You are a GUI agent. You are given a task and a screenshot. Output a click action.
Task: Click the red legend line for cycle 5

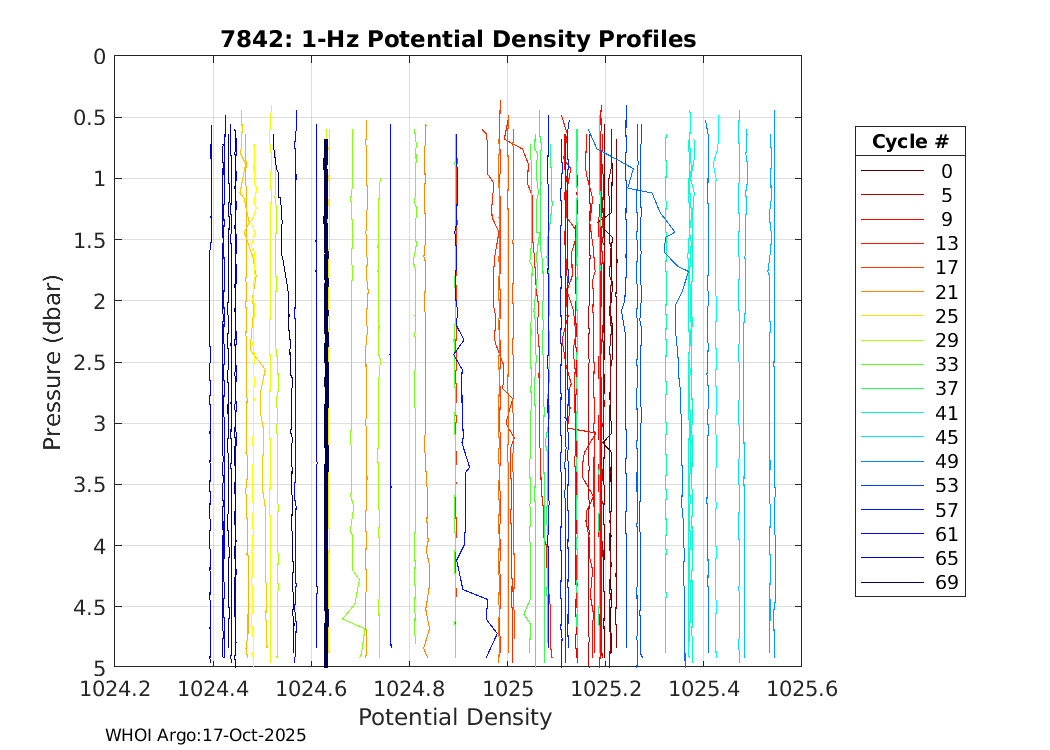click(892, 195)
